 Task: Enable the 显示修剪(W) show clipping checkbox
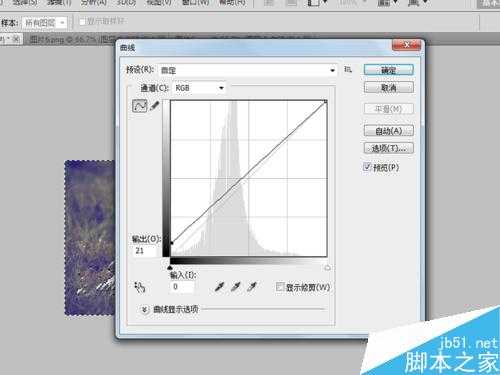(280, 287)
